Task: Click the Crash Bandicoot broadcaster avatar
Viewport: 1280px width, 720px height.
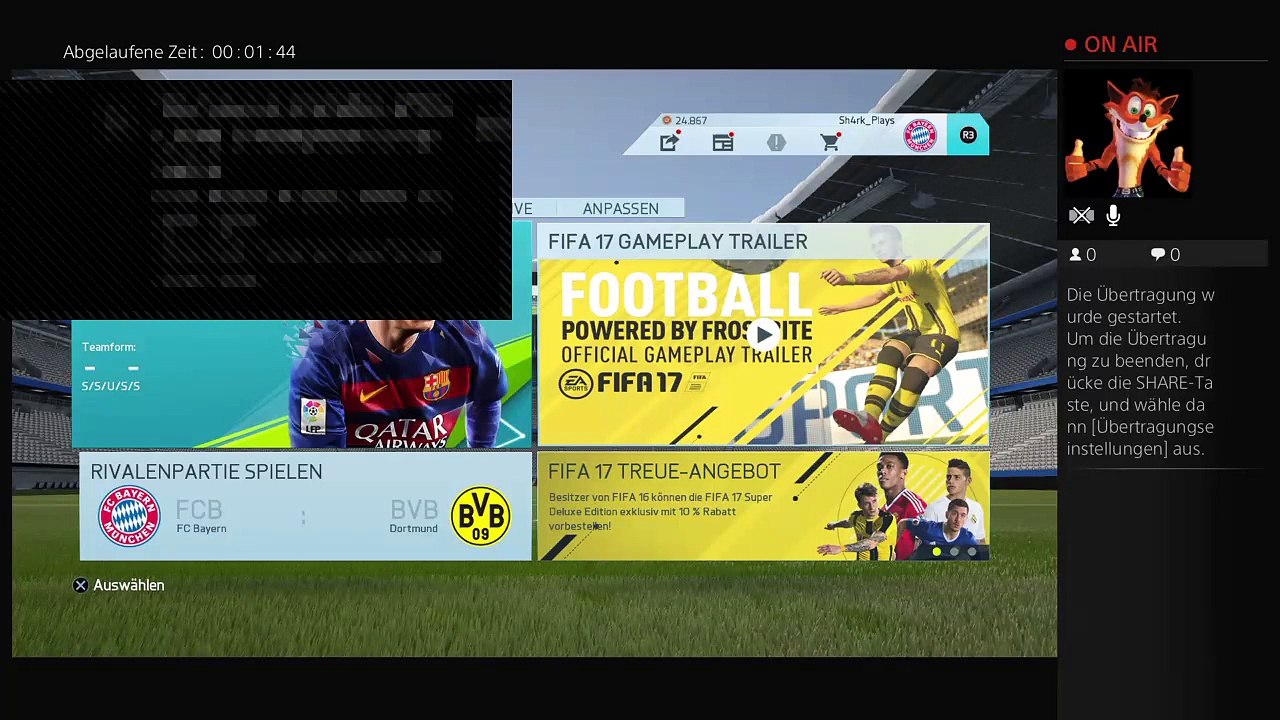Action: (1128, 135)
